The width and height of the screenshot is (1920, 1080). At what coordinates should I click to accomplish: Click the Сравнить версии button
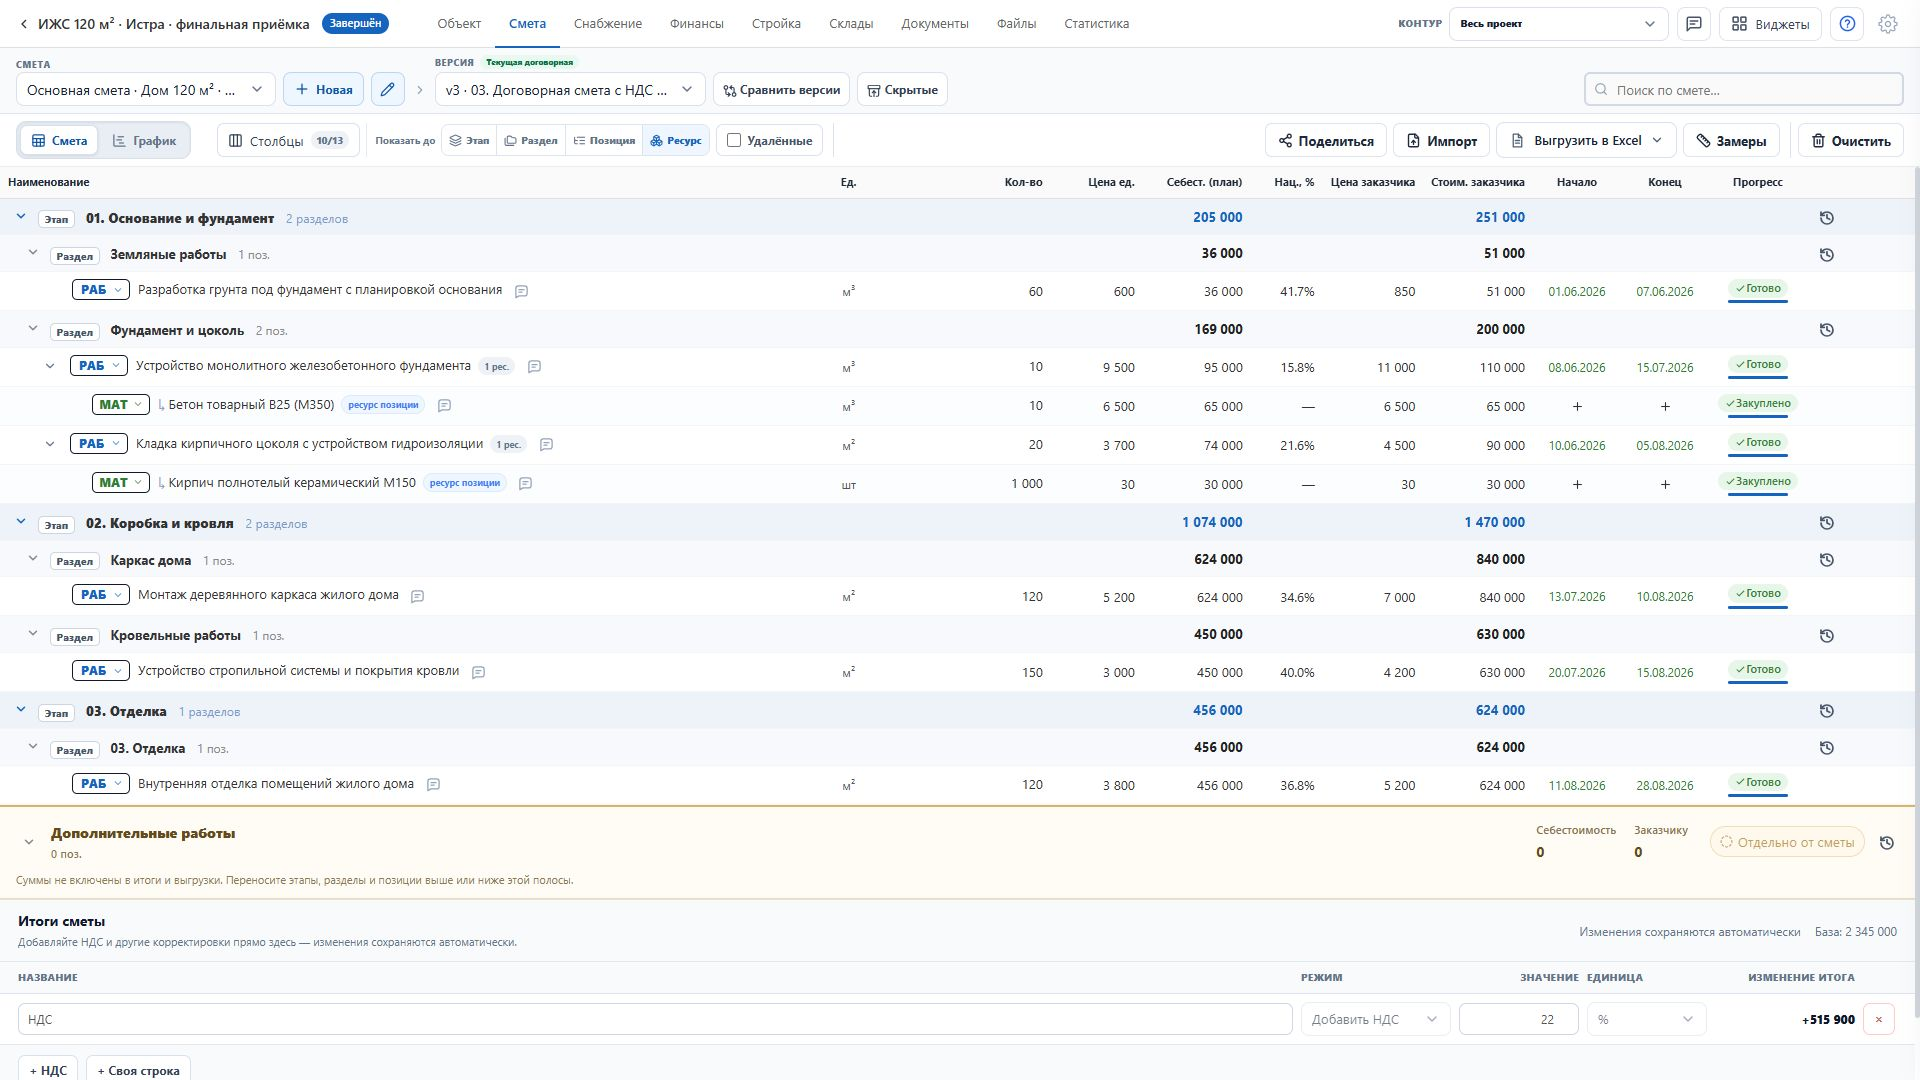coord(781,90)
